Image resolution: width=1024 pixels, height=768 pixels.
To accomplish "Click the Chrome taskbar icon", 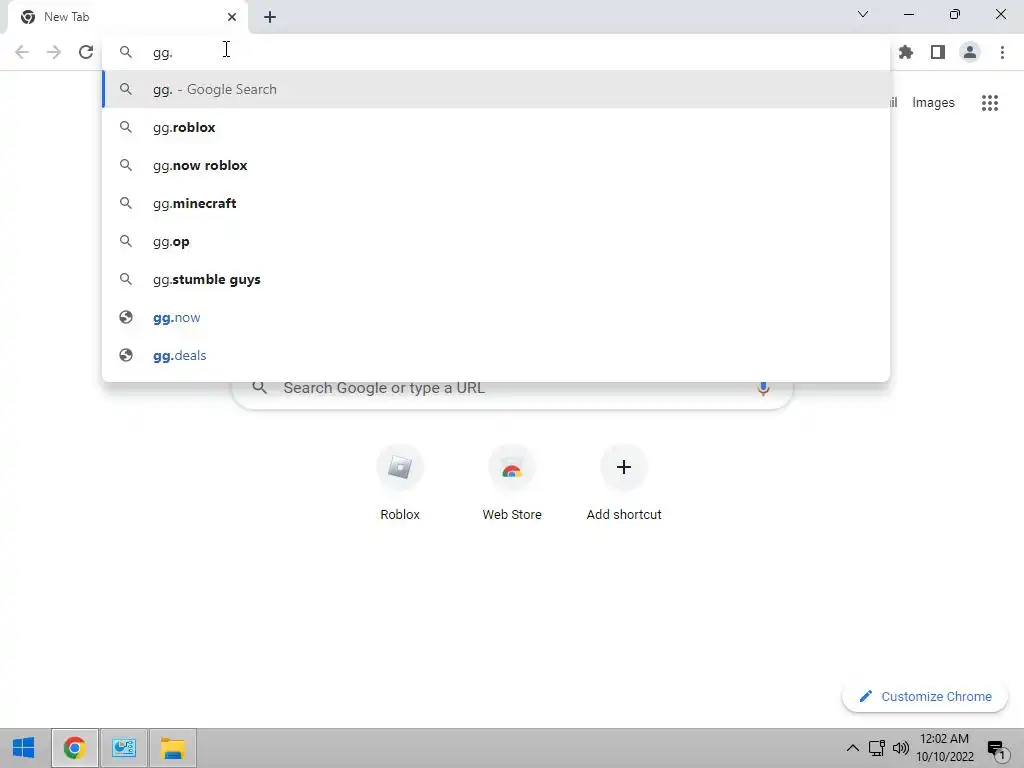I will [x=74, y=748].
